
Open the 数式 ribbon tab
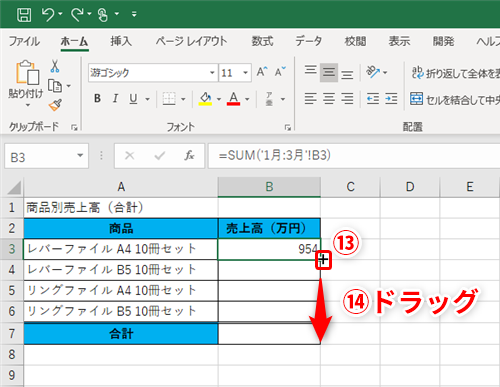click(x=262, y=41)
